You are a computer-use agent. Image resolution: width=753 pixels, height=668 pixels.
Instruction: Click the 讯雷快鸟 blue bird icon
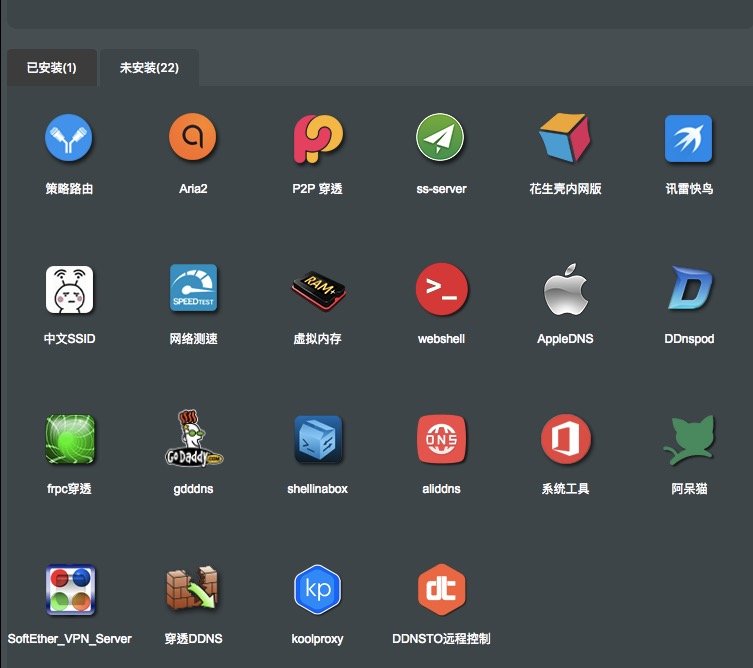[689, 138]
